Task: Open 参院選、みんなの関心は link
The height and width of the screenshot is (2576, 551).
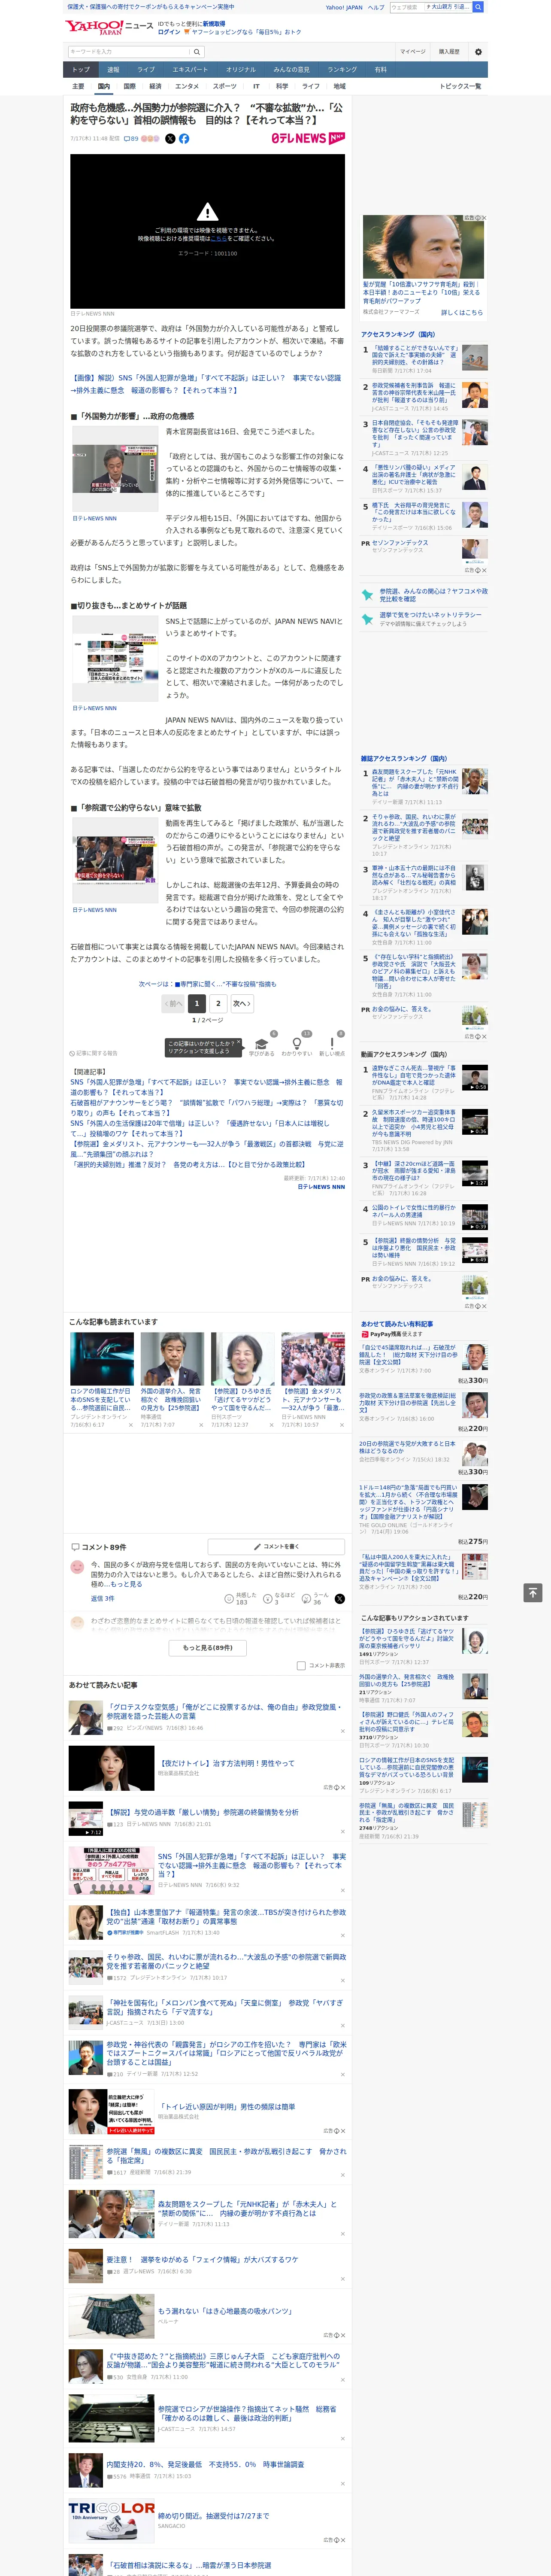Action: coord(433,594)
